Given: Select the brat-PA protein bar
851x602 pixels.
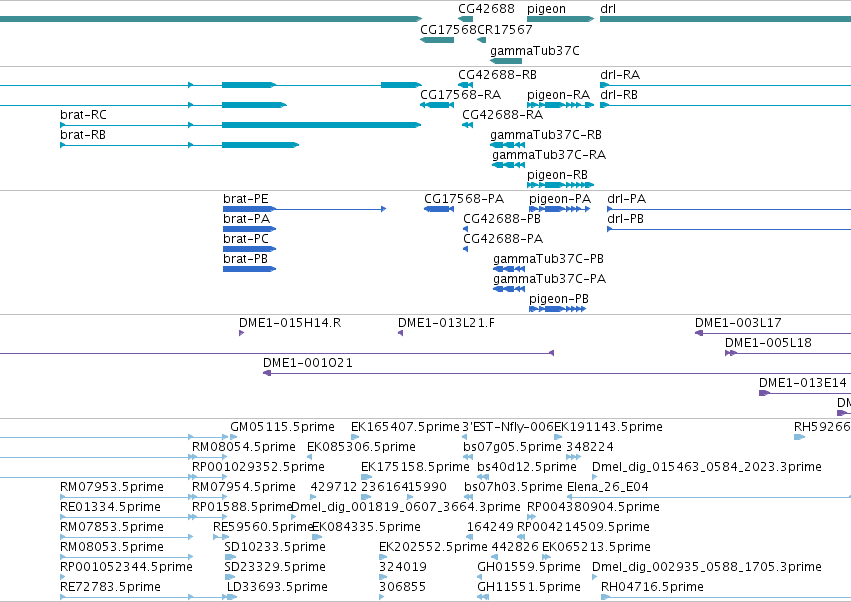Looking at the screenshot, I should click(250, 229).
